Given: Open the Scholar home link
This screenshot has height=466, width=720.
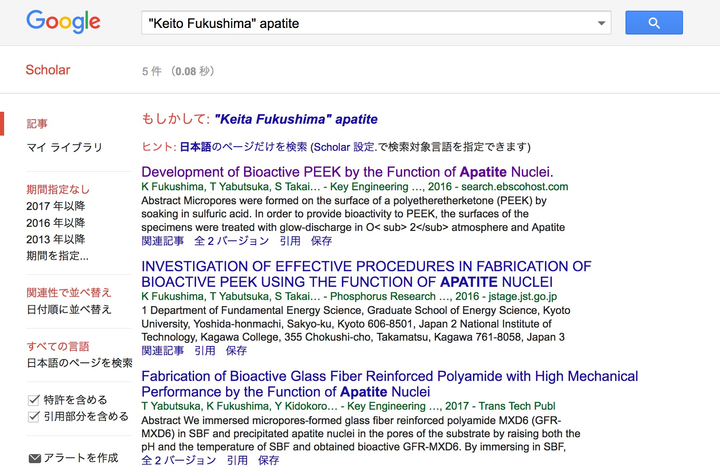Looking at the screenshot, I should click(x=48, y=70).
